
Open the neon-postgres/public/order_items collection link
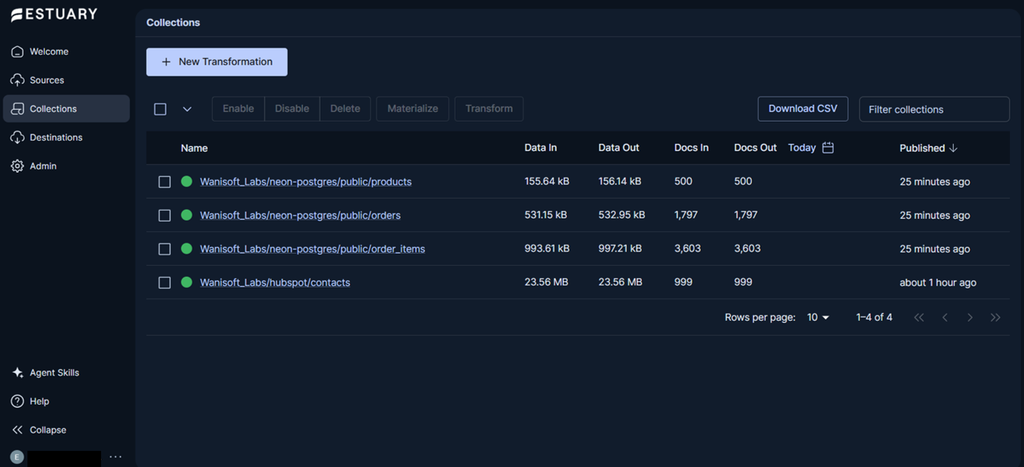click(x=312, y=249)
